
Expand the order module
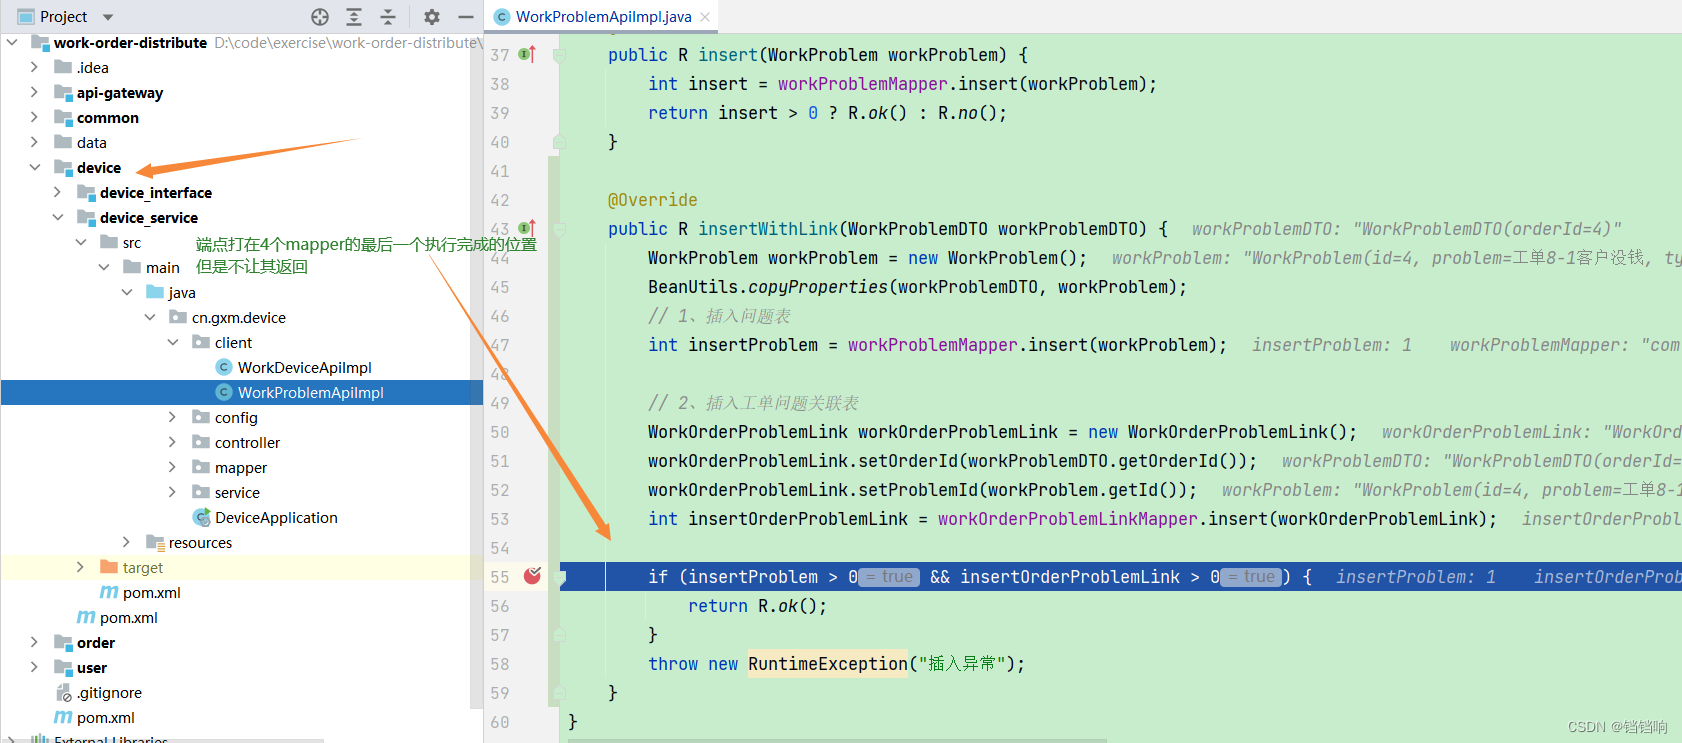35,642
